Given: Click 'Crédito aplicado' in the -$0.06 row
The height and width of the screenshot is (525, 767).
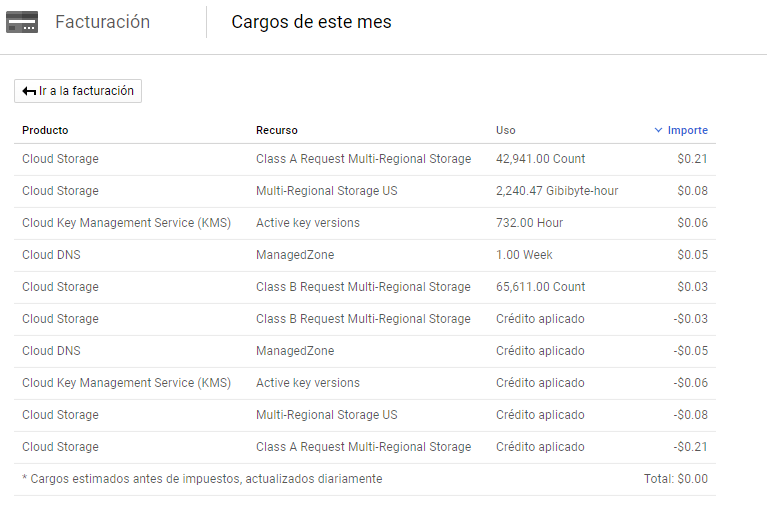Looking at the screenshot, I should click(540, 383).
